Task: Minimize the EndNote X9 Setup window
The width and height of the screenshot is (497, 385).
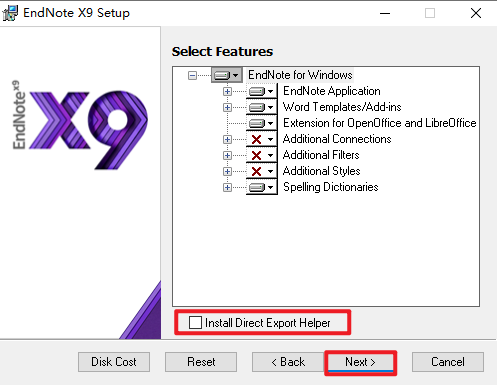Action: coord(385,13)
